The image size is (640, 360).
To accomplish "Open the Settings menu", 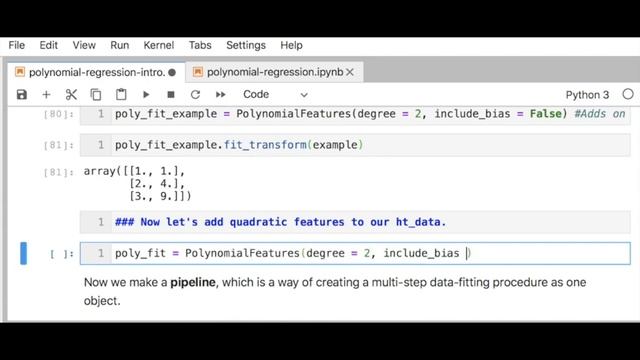I will click(x=246, y=45).
